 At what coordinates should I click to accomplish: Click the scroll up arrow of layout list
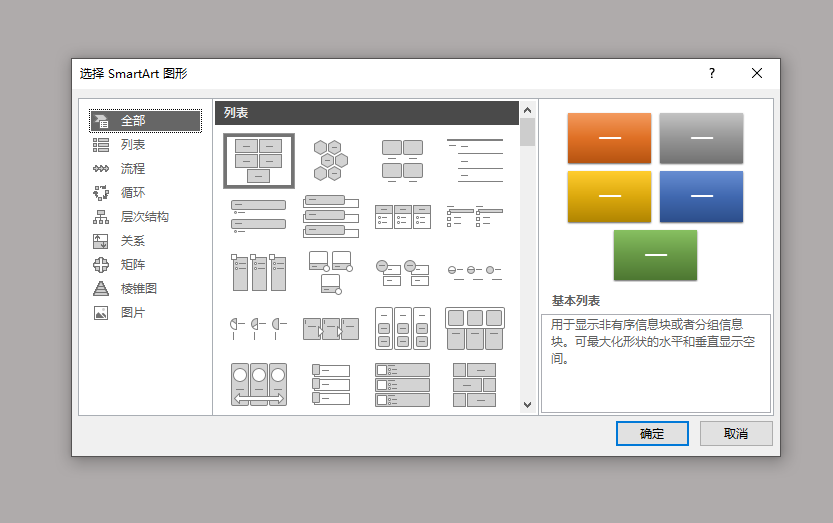click(x=528, y=110)
